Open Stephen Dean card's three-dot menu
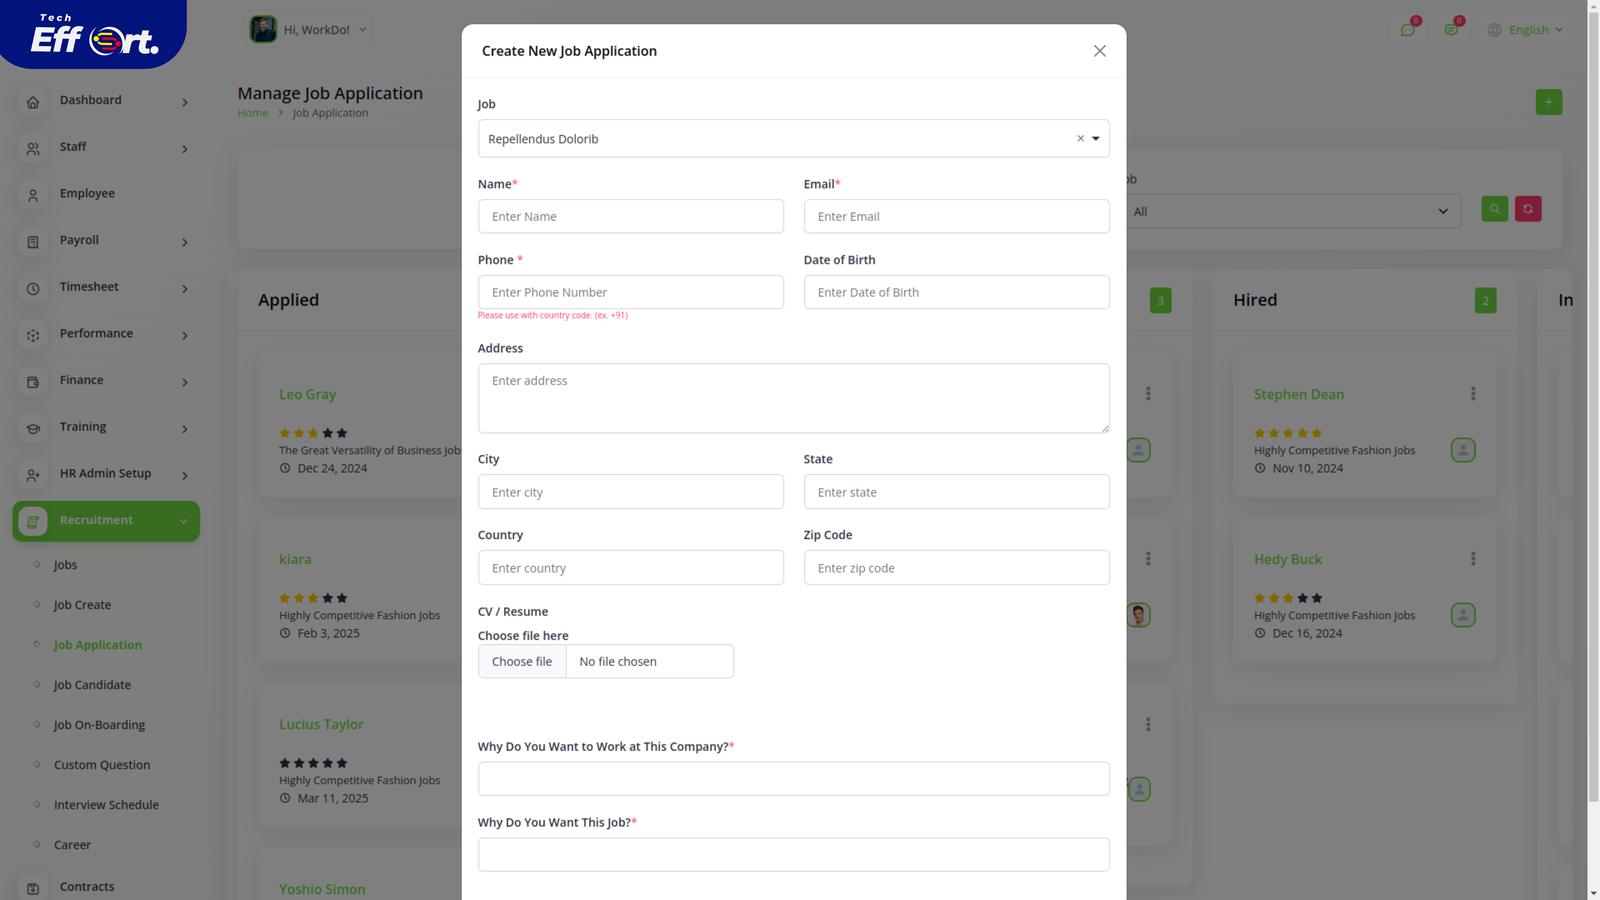 pyautogui.click(x=1472, y=394)
